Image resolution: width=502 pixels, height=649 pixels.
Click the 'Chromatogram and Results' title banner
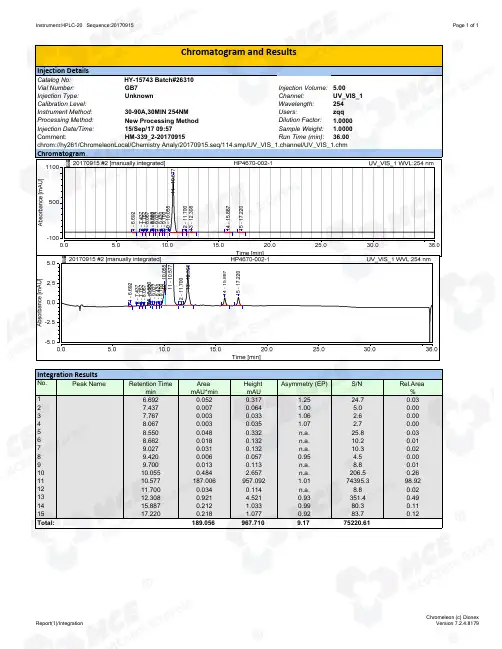tap(239, 56)
